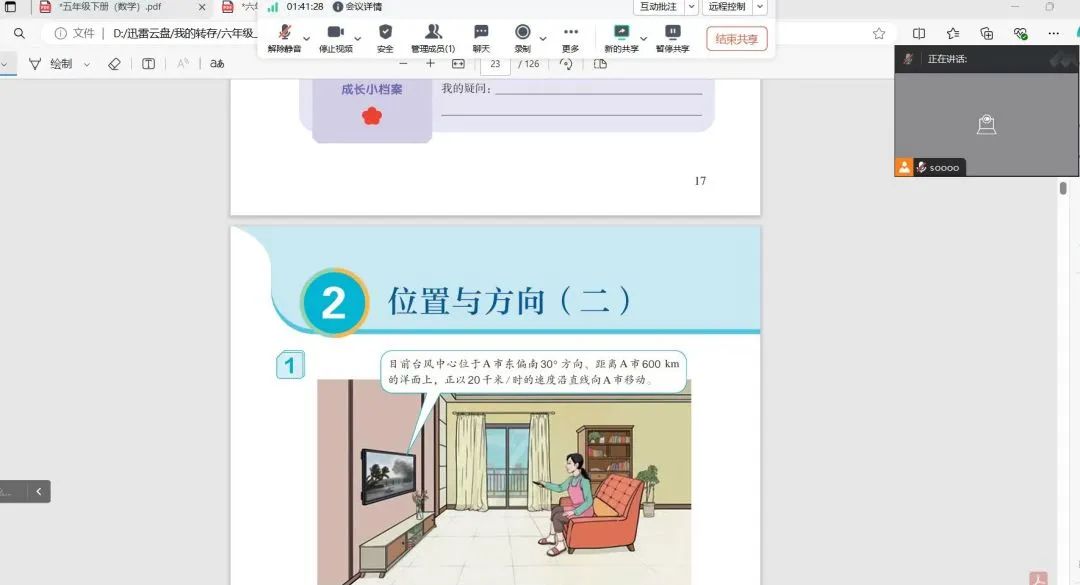Open the Interactive Annotation menu
Viewport: 1080px width, 585px height.
click(658, 7)
